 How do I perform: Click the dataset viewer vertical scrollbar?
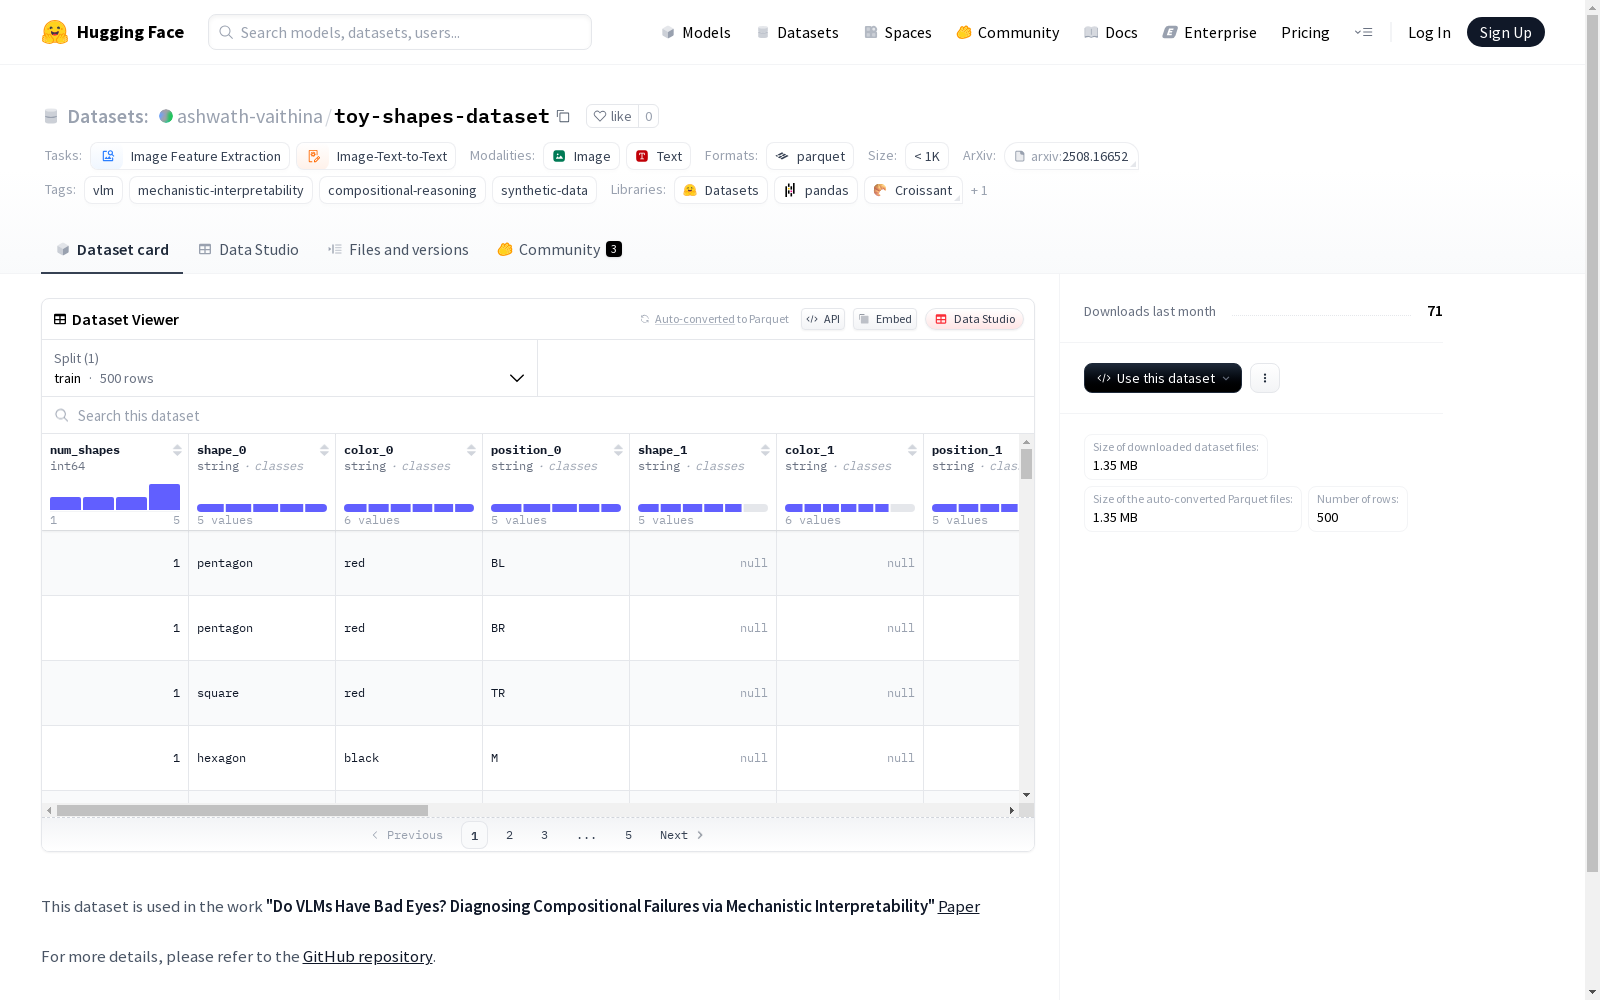pyautogui.click(x=1027, y=463)
